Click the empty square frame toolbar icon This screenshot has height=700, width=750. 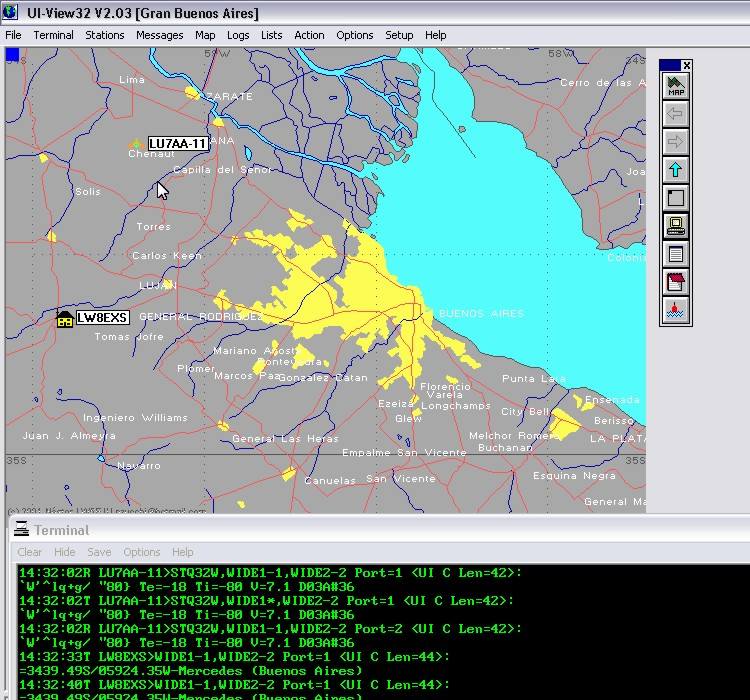(676, 198)
